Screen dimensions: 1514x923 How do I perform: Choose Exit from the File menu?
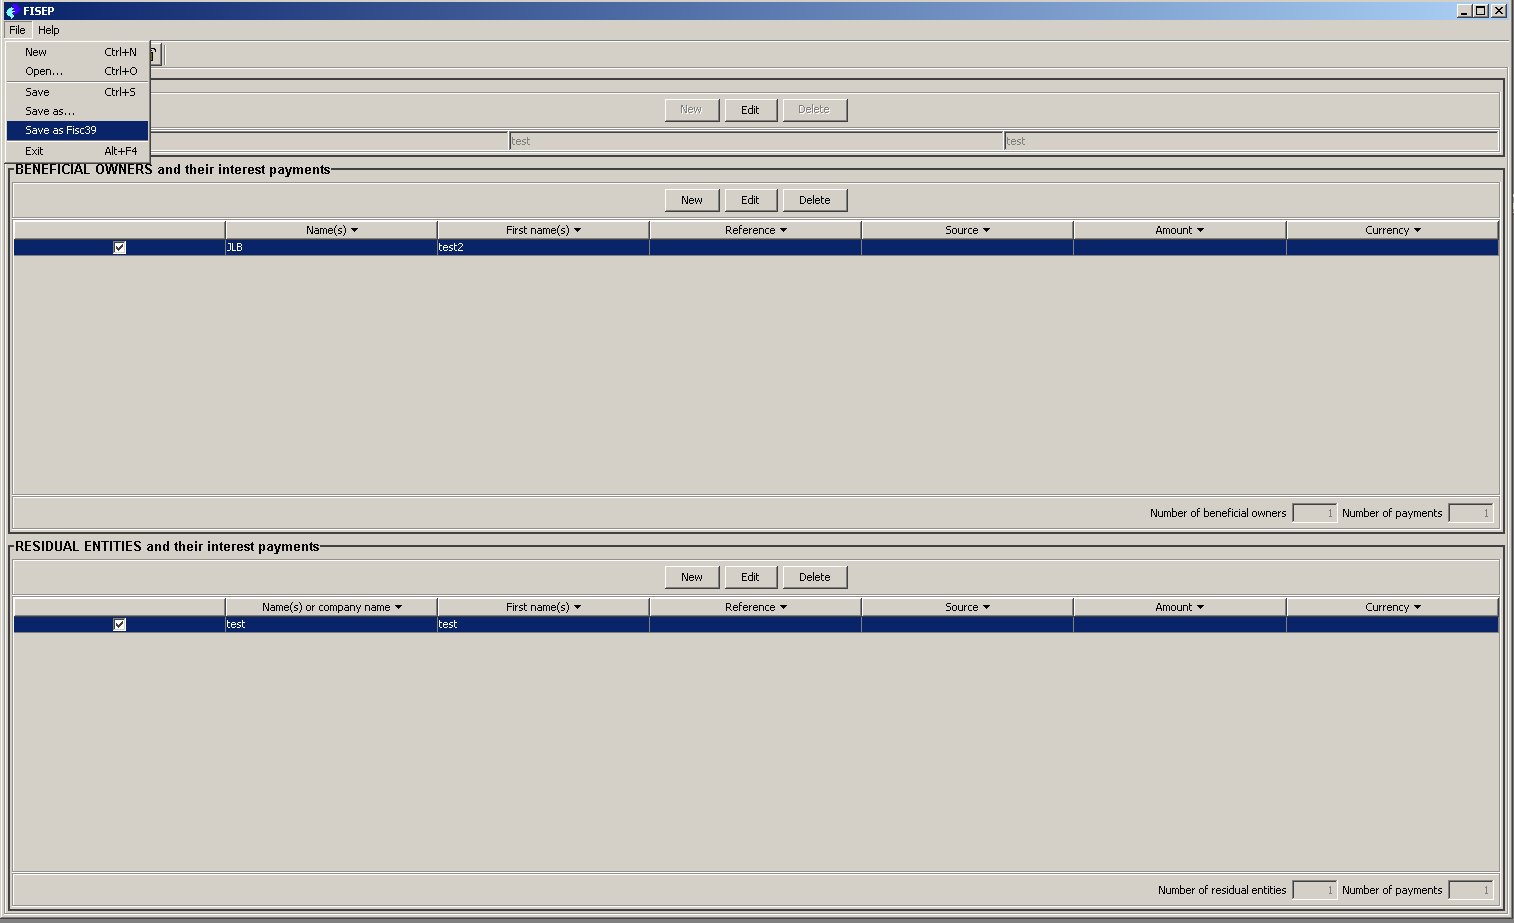34,151
